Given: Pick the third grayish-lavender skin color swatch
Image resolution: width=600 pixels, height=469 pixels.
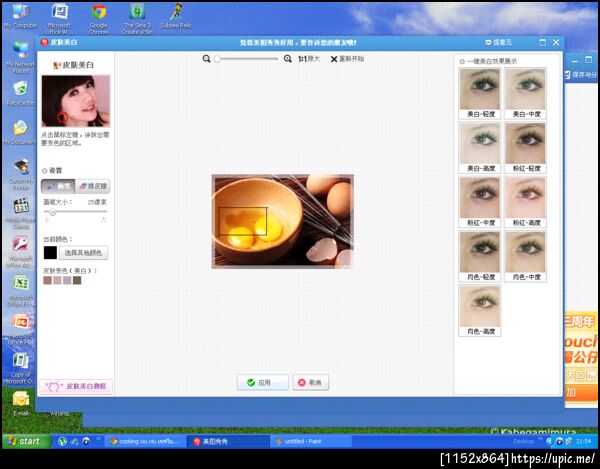Looking at the screenshot, I should 67,280.
